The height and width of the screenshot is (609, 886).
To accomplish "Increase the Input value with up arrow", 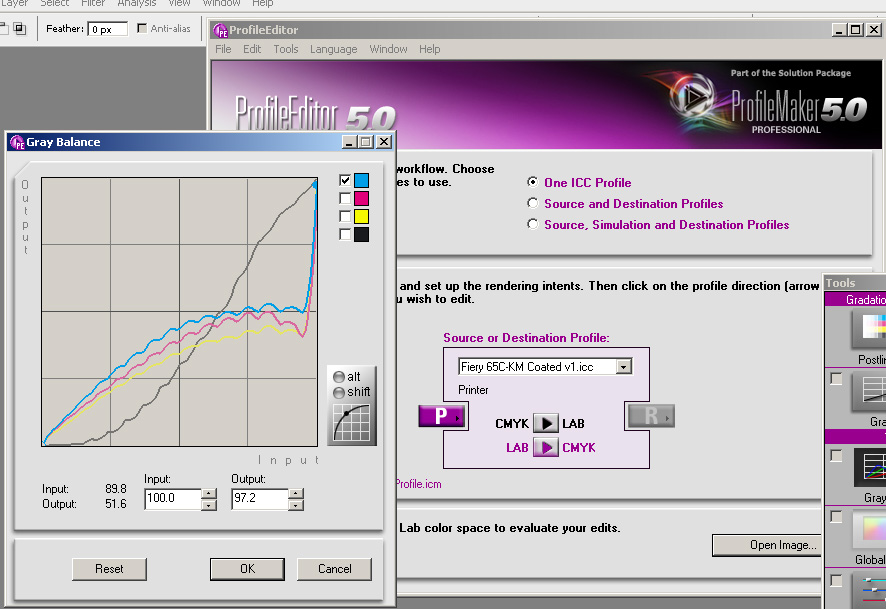I will [209, 494].
